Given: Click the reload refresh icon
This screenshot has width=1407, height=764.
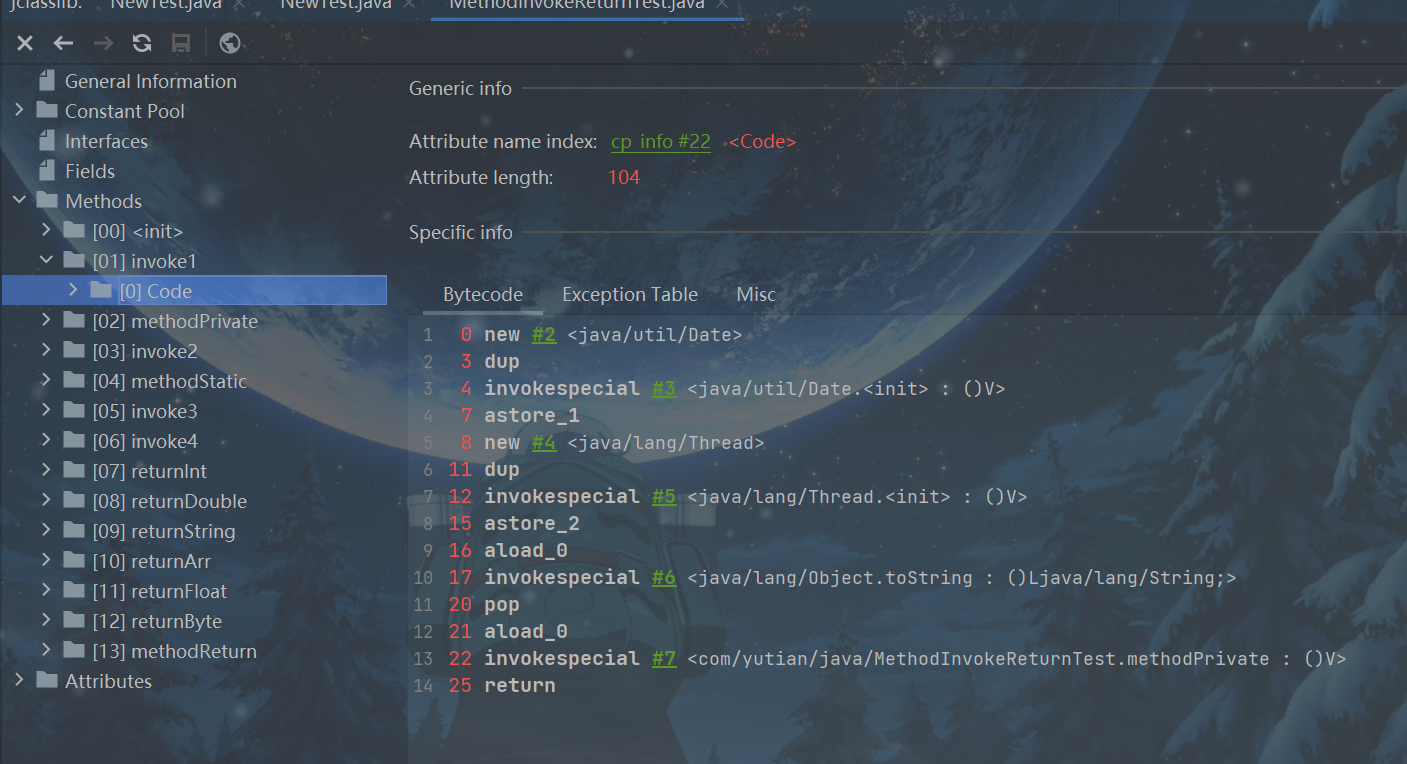Looking at the screenshot, I should pyautogui.click(x=142, y=43).
